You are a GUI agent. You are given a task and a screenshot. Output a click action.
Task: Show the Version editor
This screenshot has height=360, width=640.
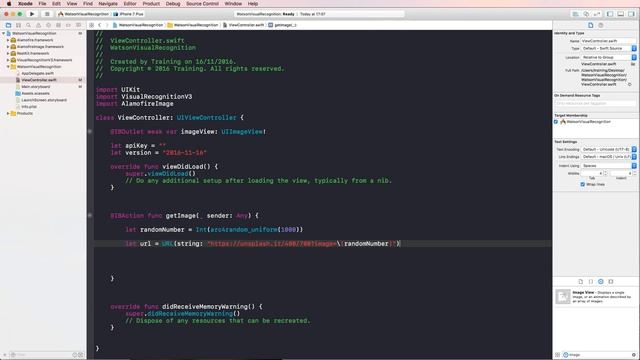[x=597, y=14]
